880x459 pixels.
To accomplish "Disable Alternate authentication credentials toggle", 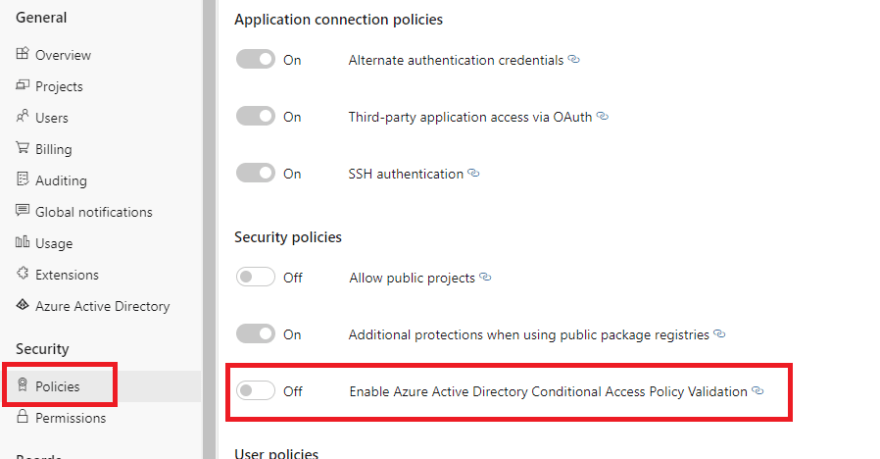I will 255,59.
